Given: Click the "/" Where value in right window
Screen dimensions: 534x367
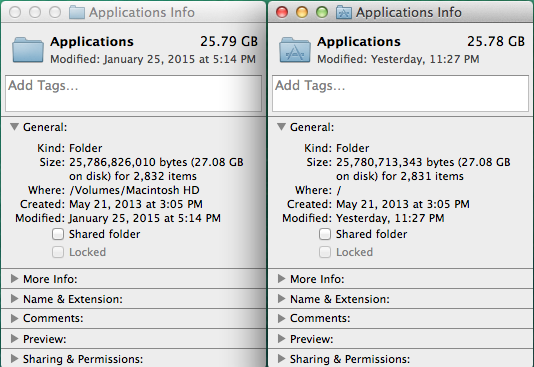Looking at the screenshot, I should (339, 190).
